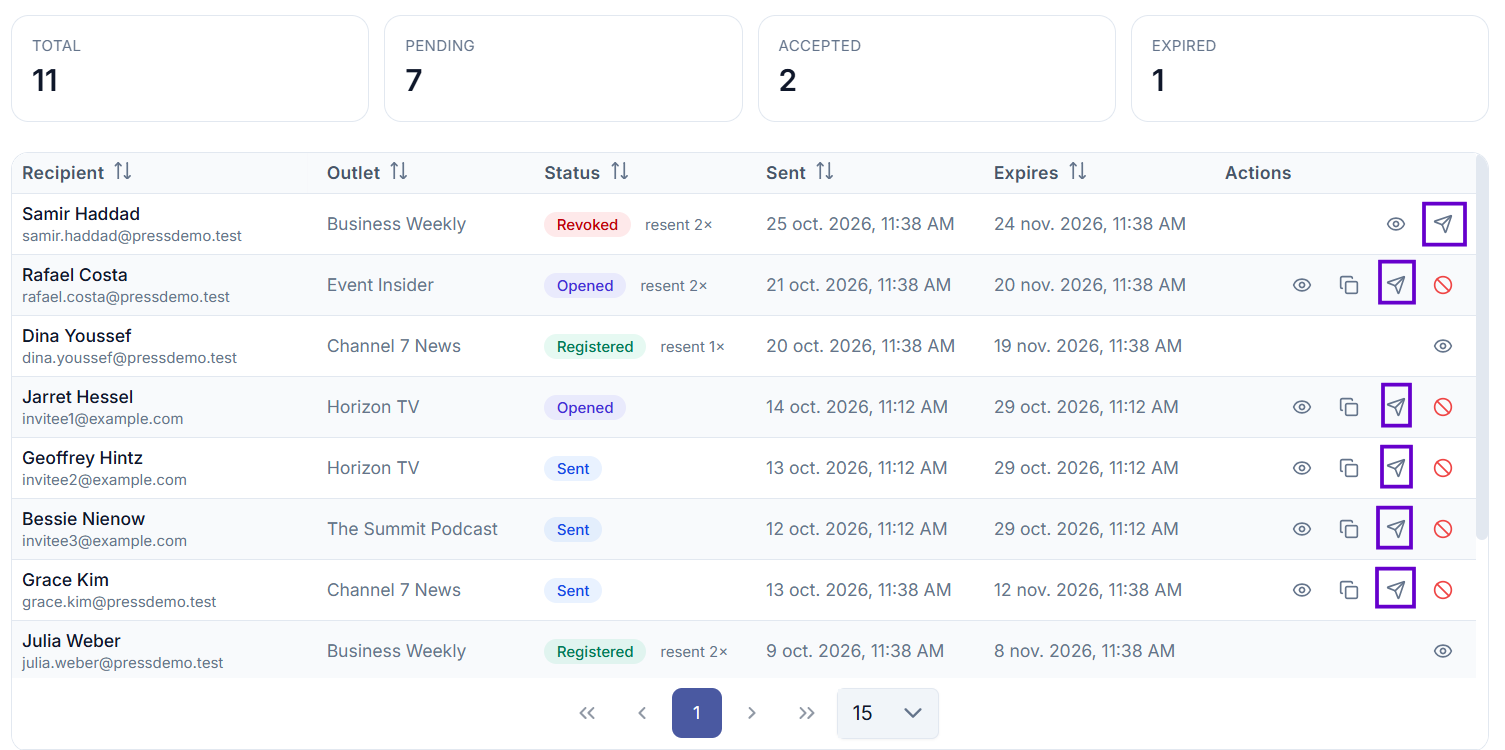Click The Summit Podcast outlet cell
The width and height of the screenshot is (1505, 750).
pyautogui.click(x=412, y=529)
